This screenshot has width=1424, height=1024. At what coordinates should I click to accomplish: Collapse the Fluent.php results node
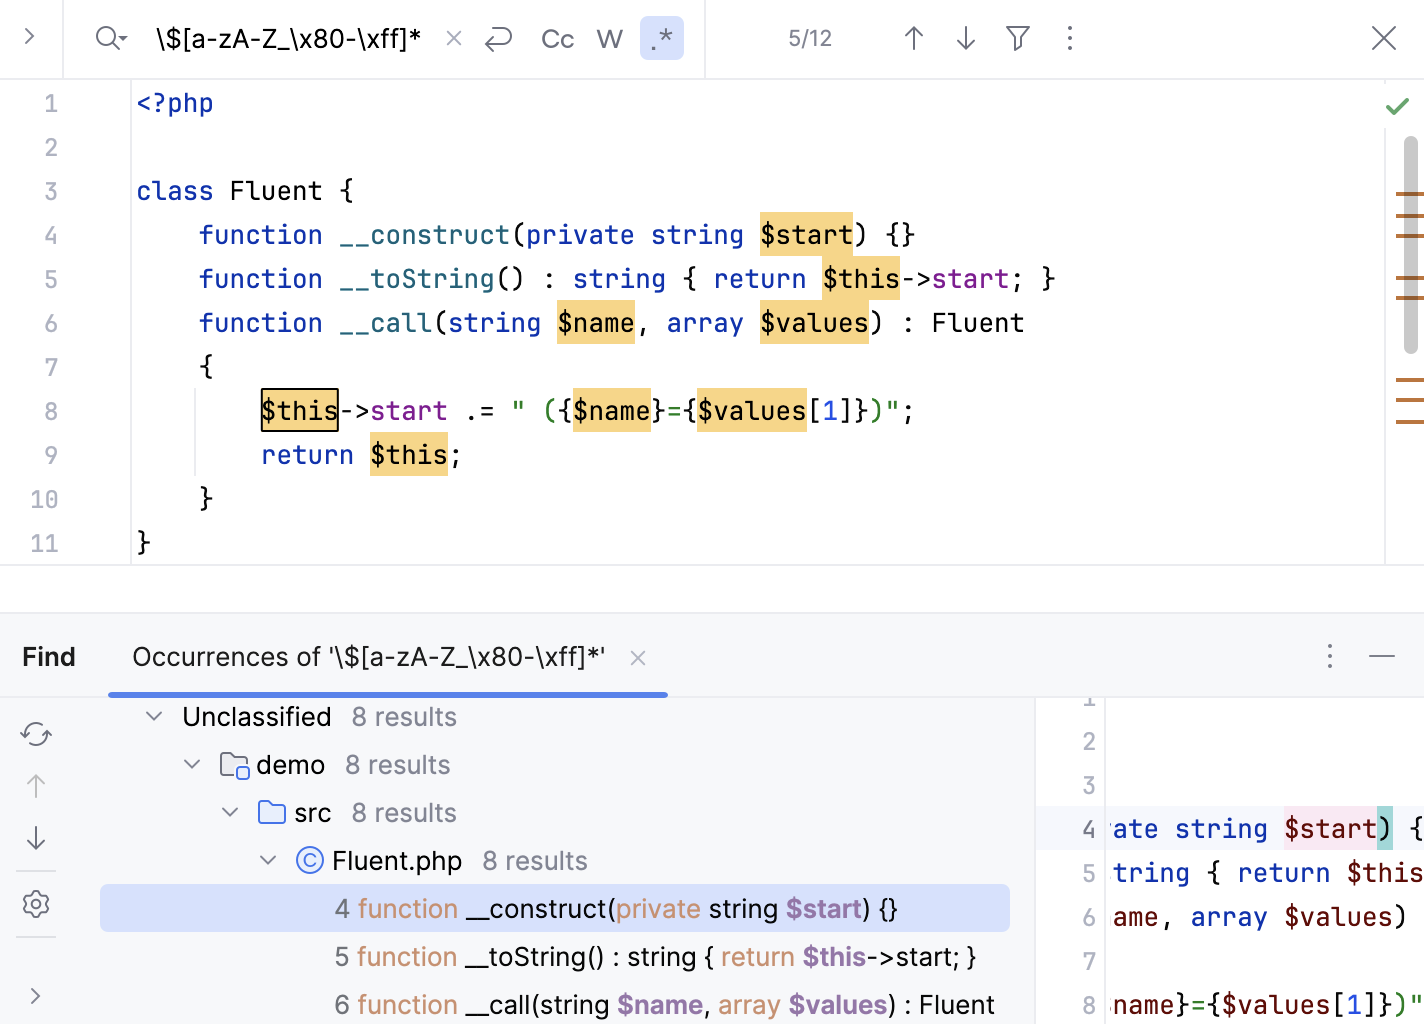tap(267, 860)
